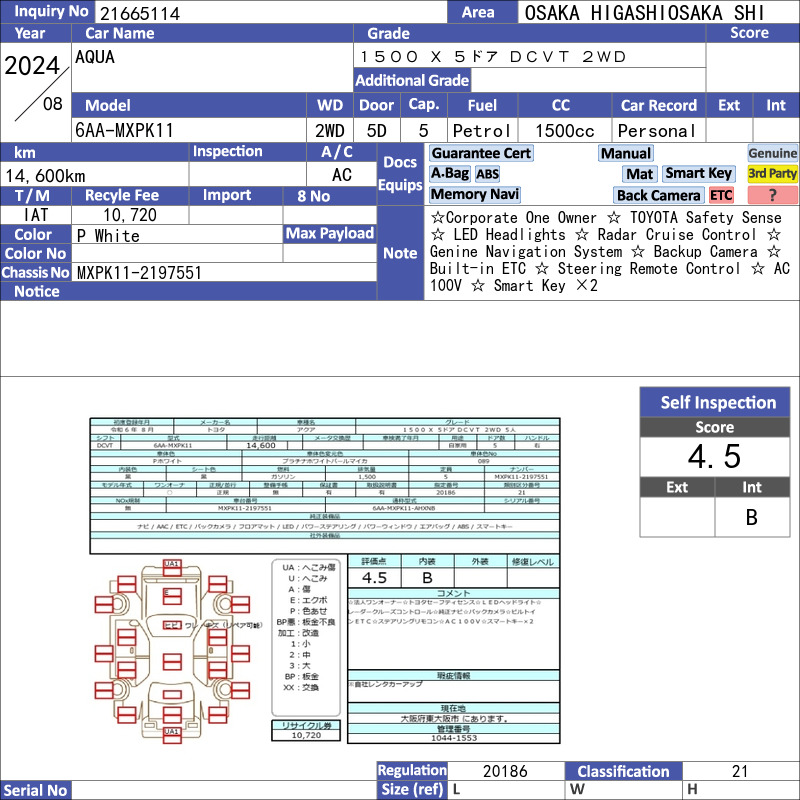
Task: Click the Smart Key badge
Action: [x=699, y=173]
